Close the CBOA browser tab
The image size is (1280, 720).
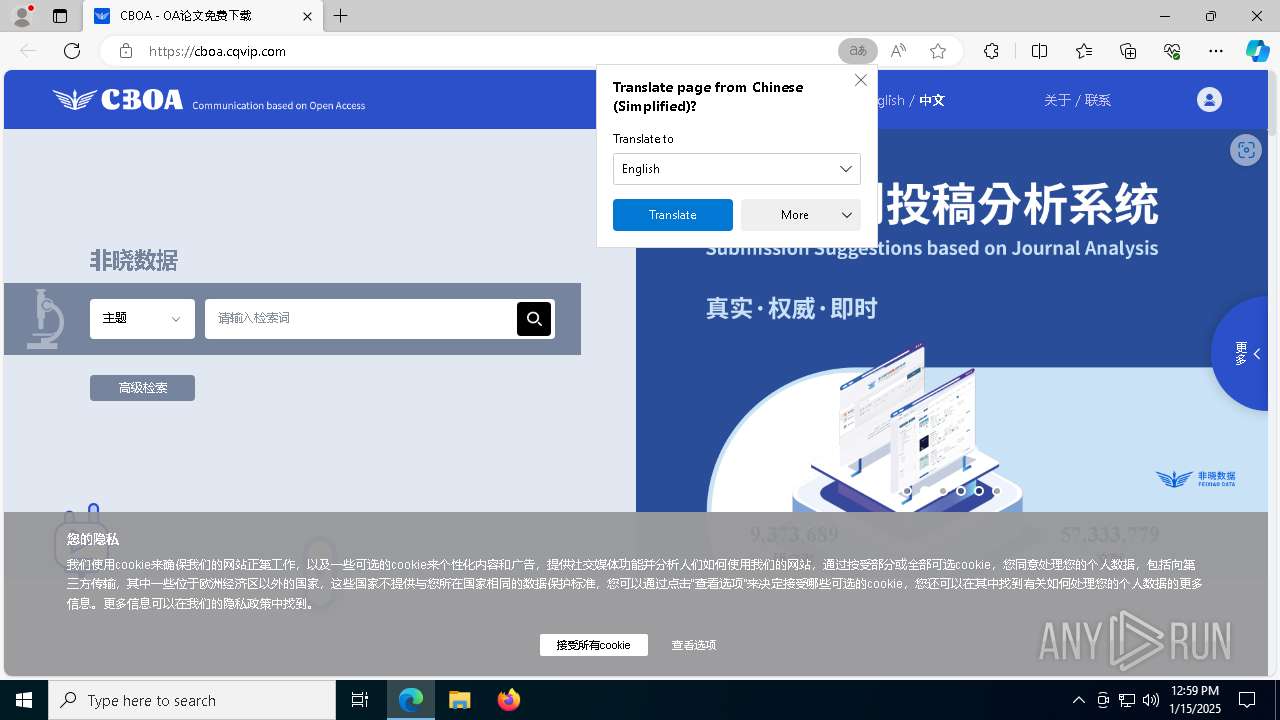pos(308,16)
